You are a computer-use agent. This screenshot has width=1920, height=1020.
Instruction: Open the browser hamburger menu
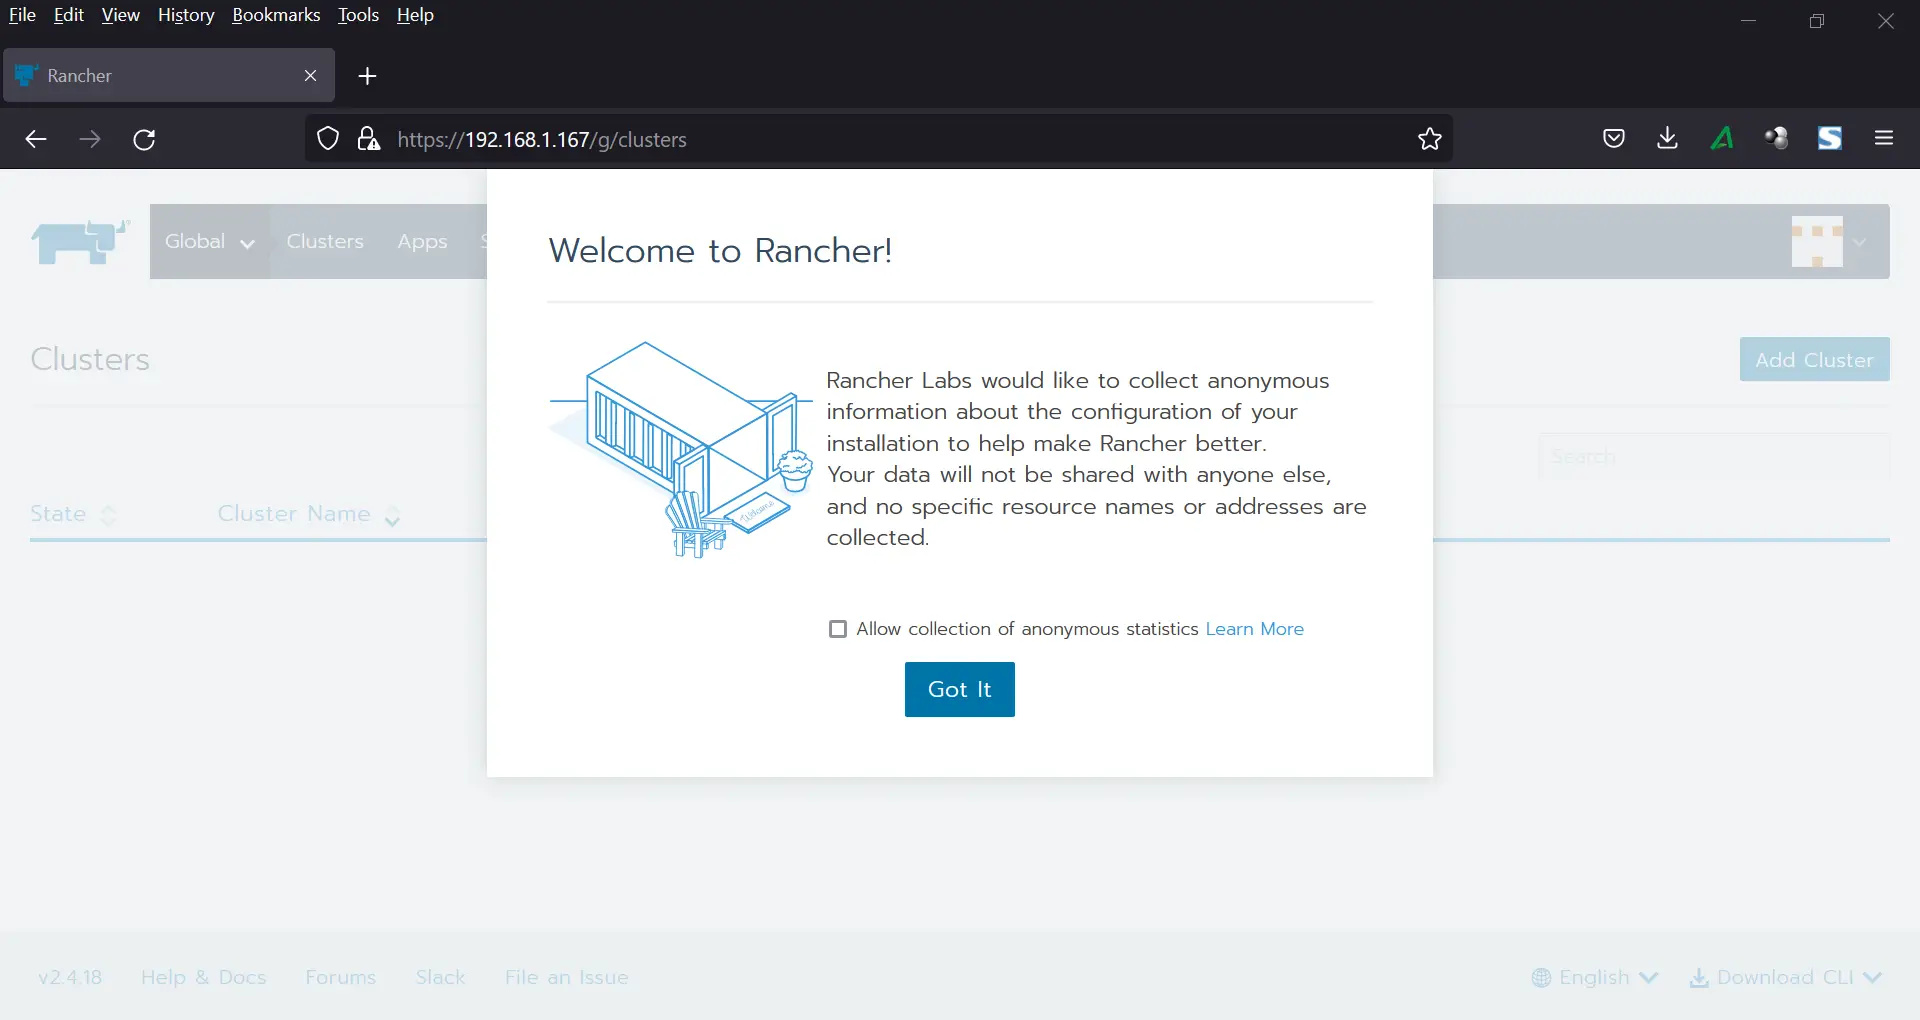click(1884, 138)
